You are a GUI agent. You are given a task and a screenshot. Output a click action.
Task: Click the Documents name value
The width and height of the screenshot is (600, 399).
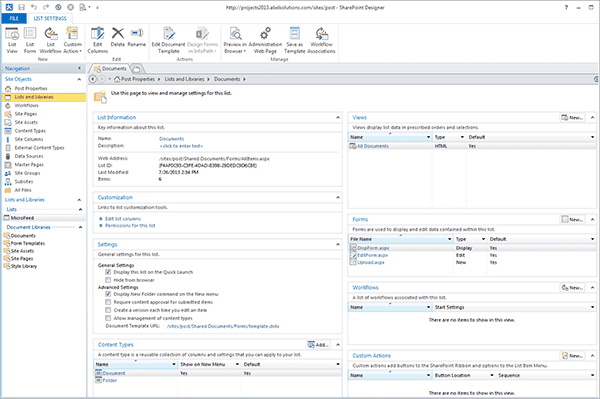coord(171,139)
